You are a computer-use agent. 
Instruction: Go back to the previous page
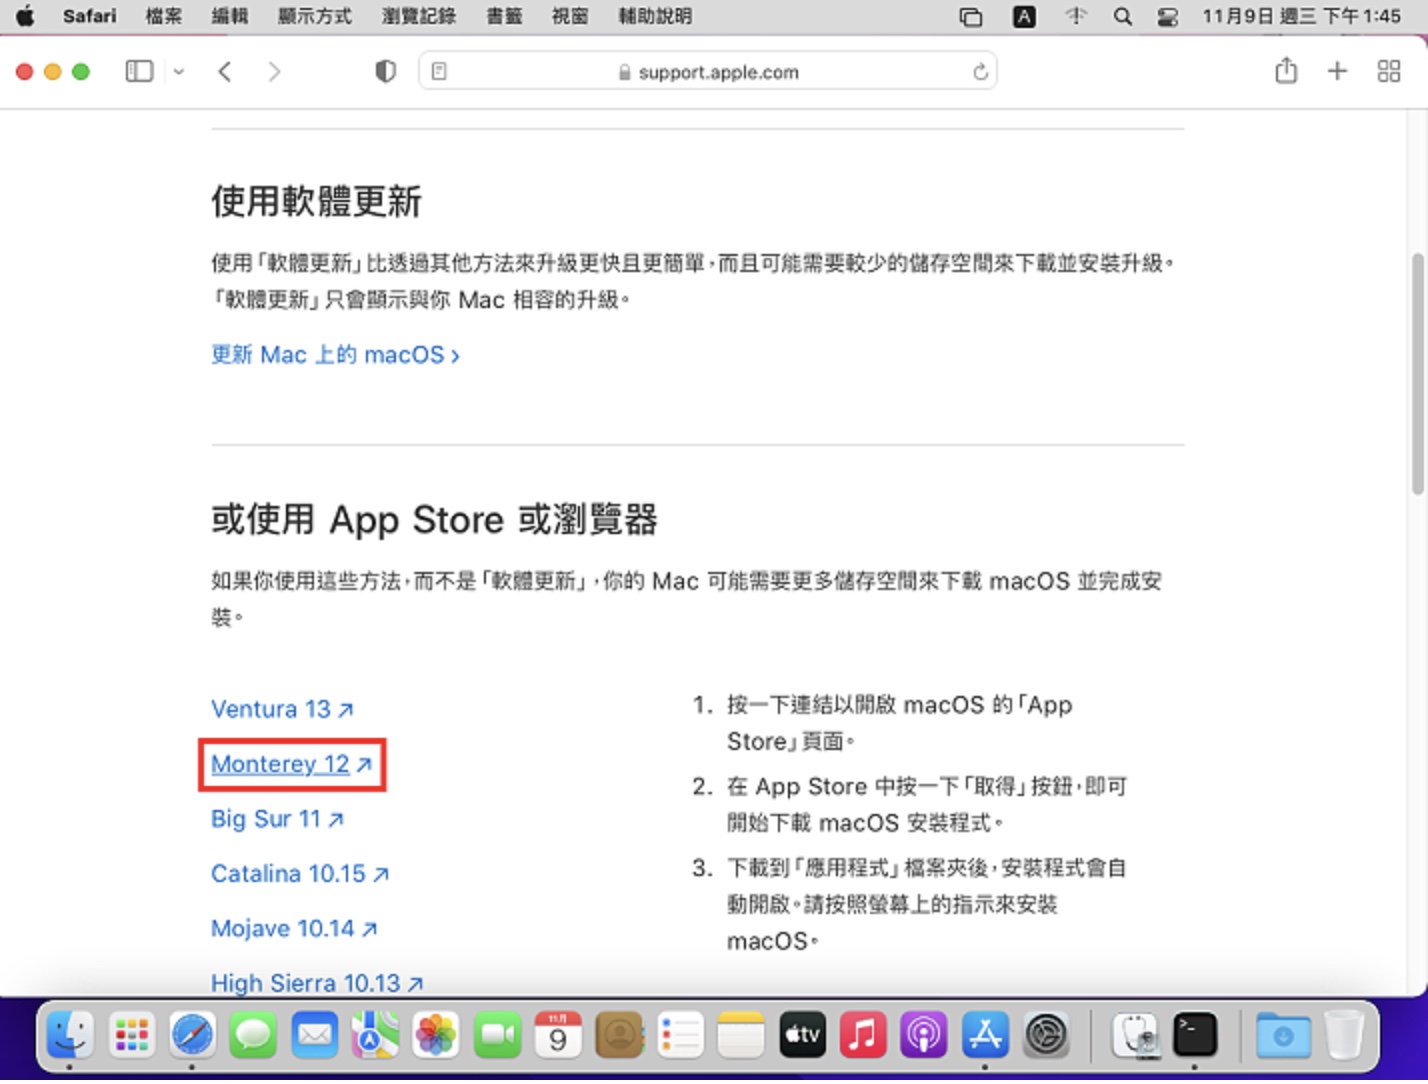point(225,71)
